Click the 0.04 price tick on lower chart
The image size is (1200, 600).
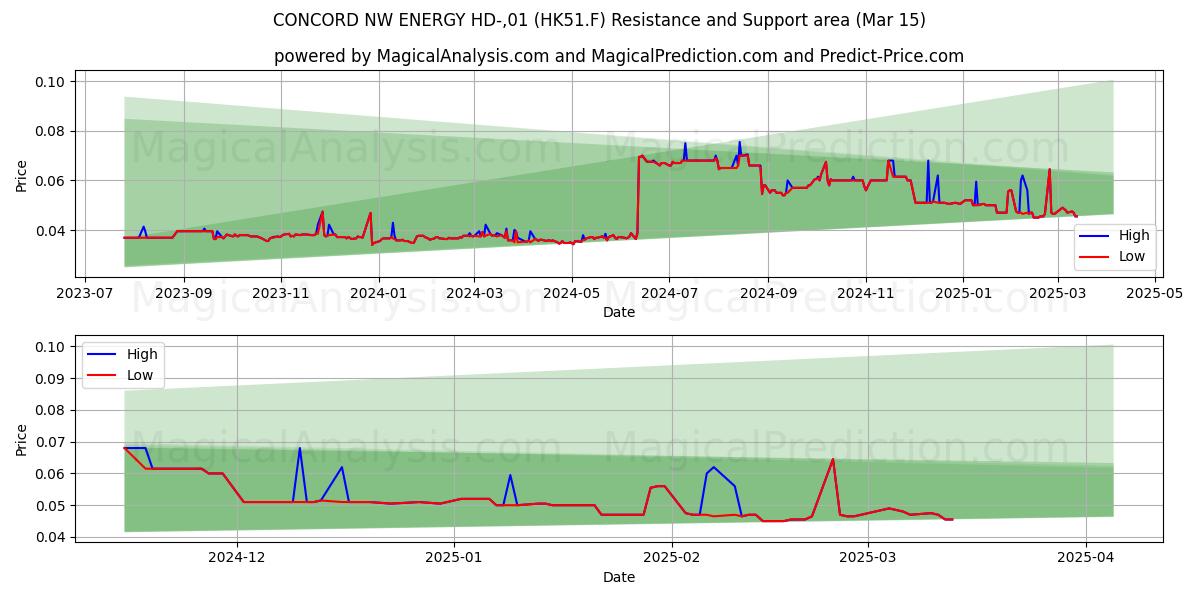click(51, 538)
